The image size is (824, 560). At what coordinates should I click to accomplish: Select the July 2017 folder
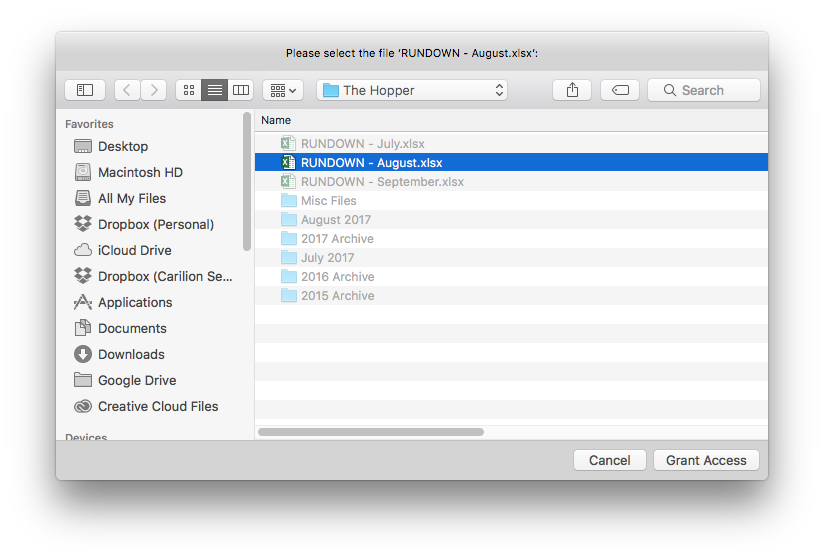(x=511, y=258)
